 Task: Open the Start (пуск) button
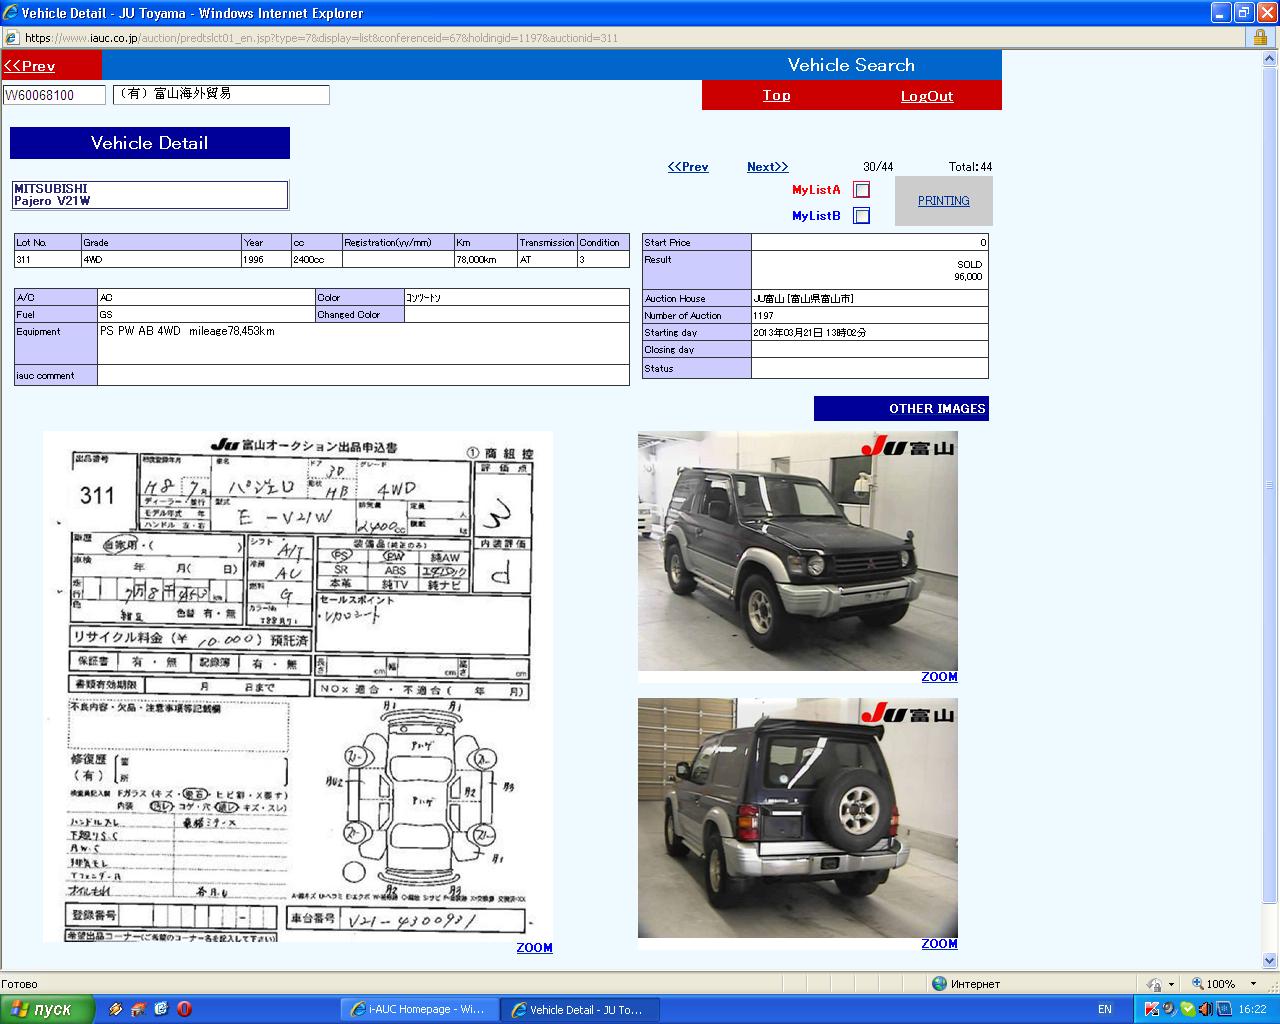pyautogui.click(x=47, y=1009)
